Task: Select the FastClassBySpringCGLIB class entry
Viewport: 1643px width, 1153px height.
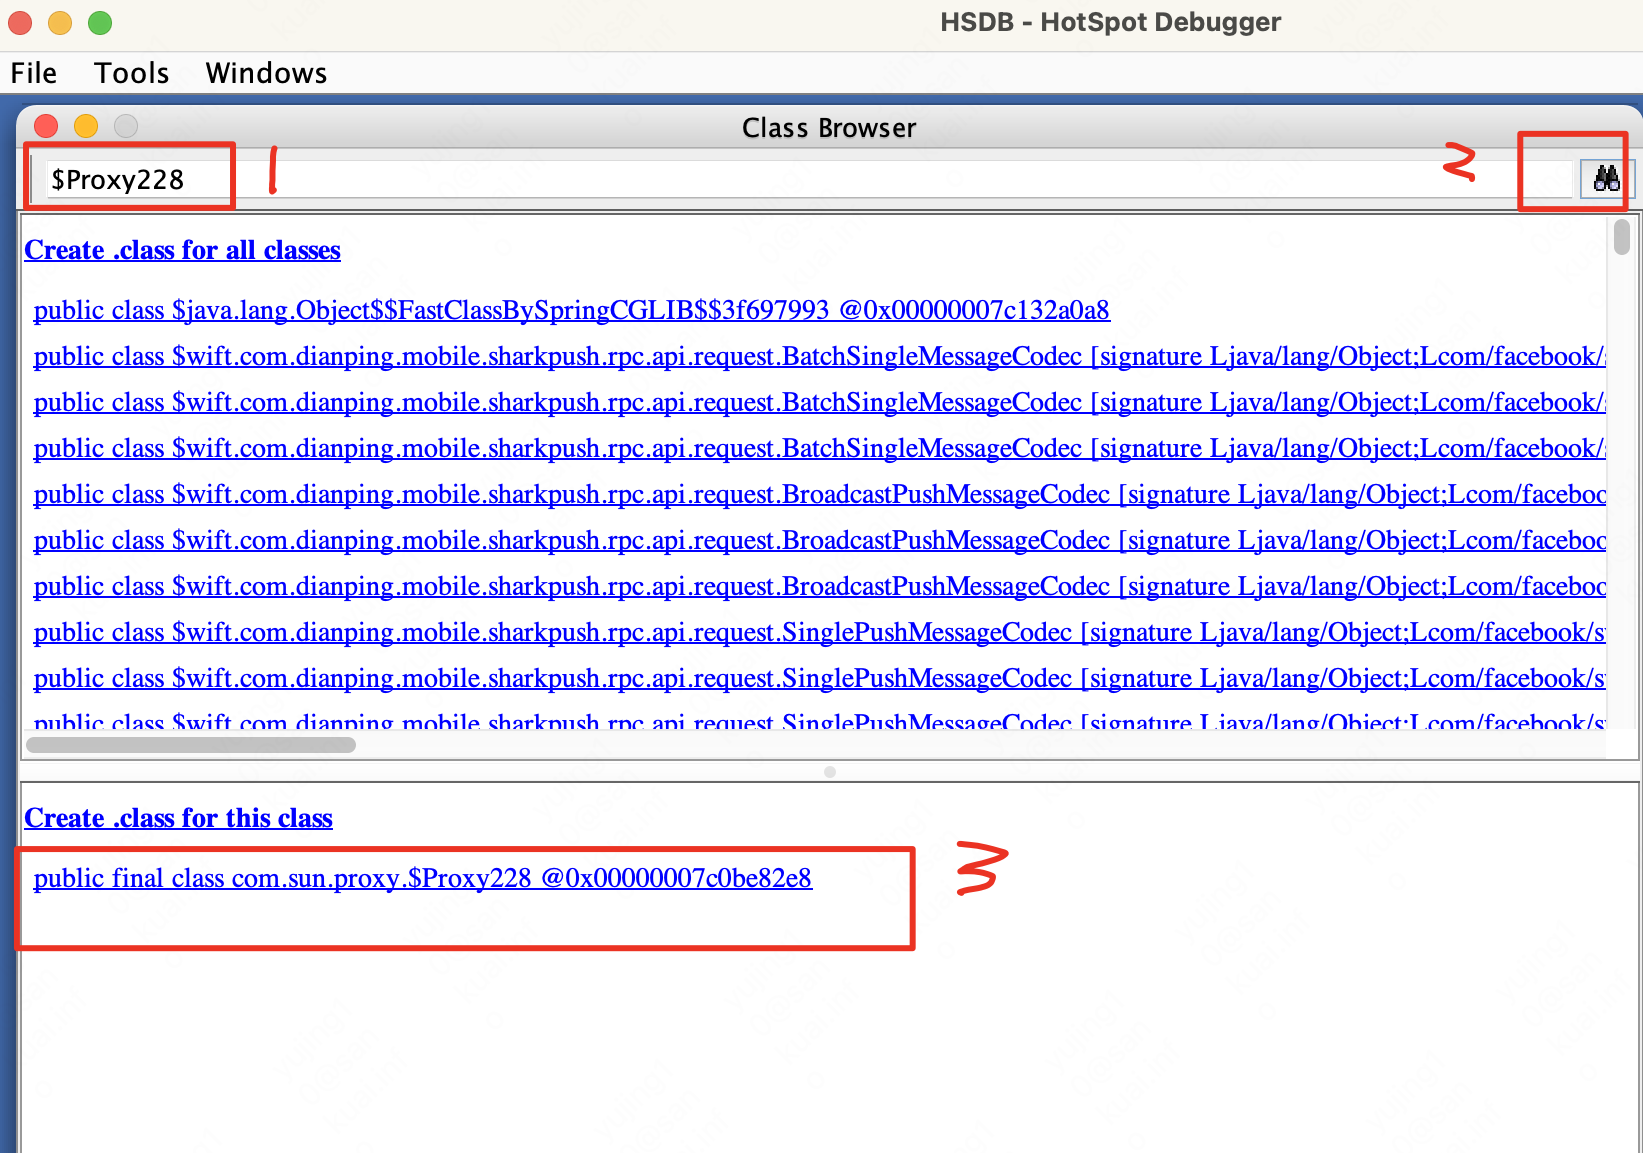Action: [571, 310]
